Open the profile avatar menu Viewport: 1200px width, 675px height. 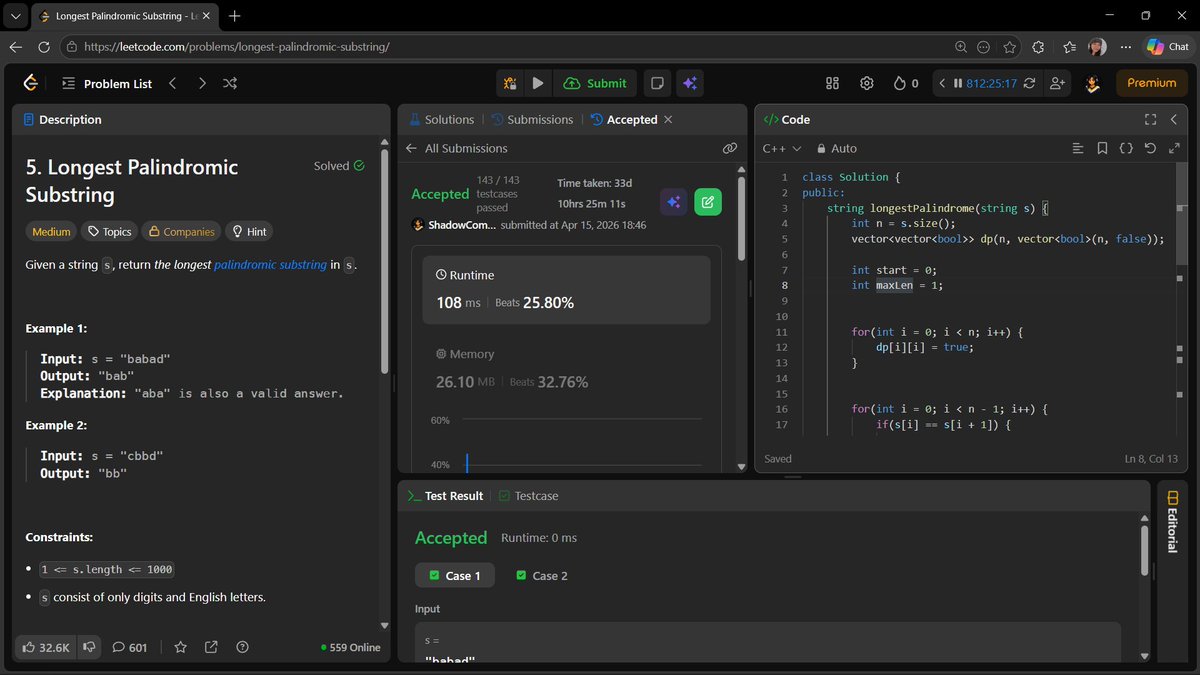click(x=1093, y=83)
